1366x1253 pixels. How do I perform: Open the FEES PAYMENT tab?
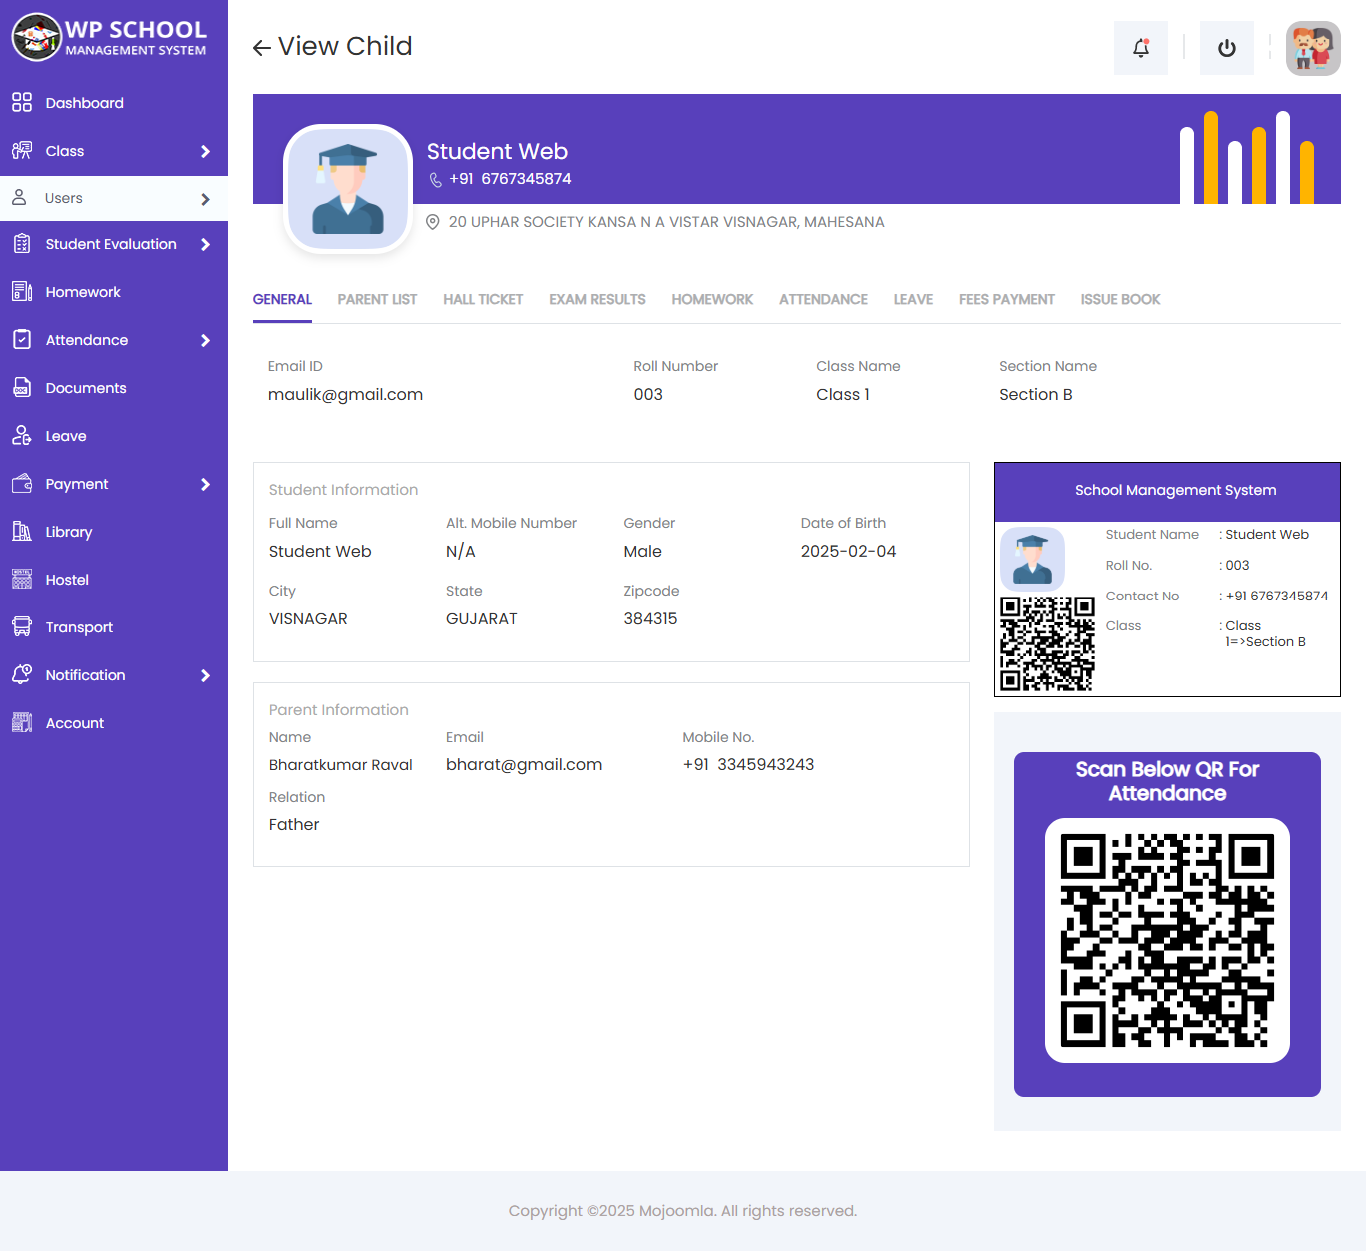point(1007,299)
